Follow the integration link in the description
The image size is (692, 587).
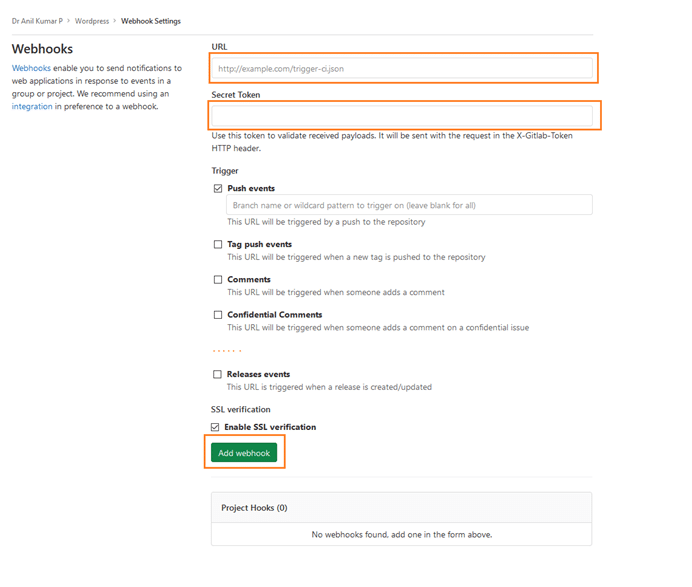click(x=32, y=106)
